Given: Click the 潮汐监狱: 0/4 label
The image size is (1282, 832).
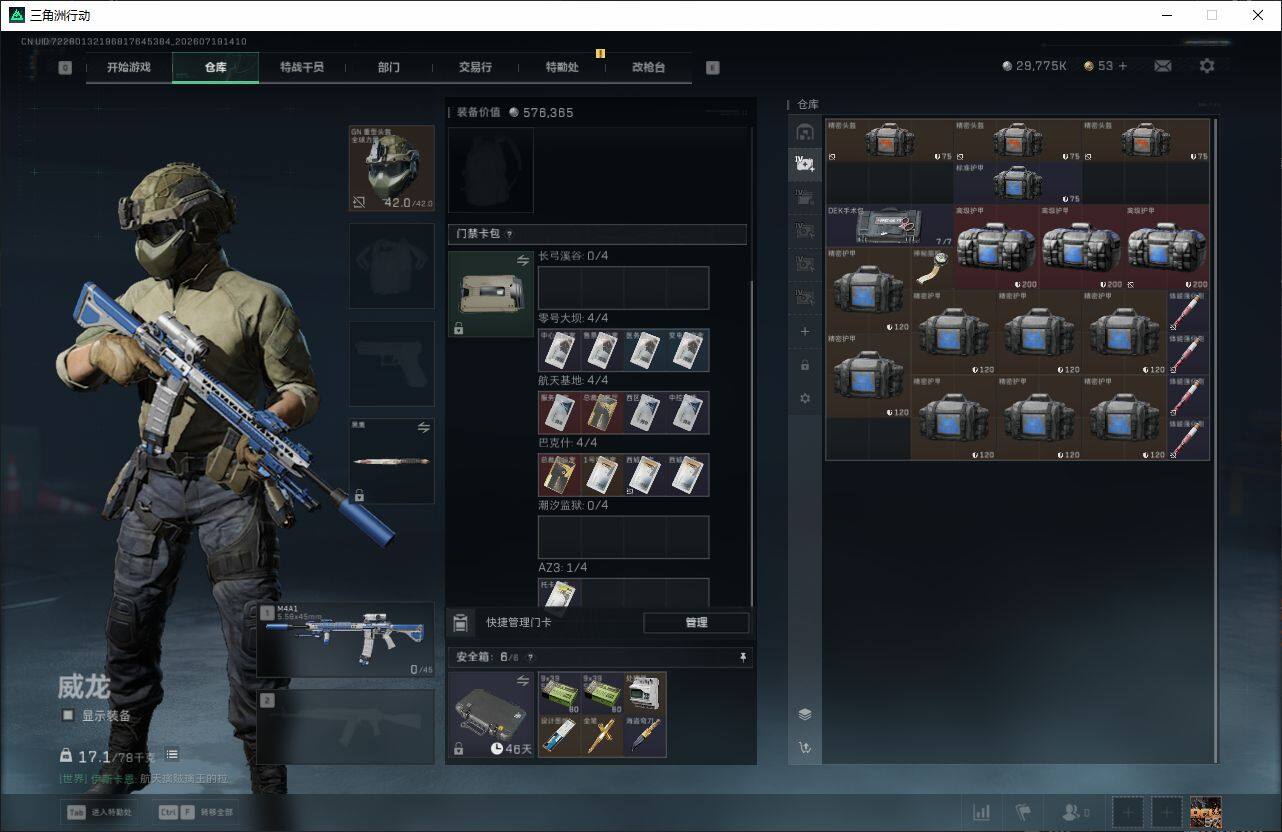Looking at the screenshot, I should [573, 505].
